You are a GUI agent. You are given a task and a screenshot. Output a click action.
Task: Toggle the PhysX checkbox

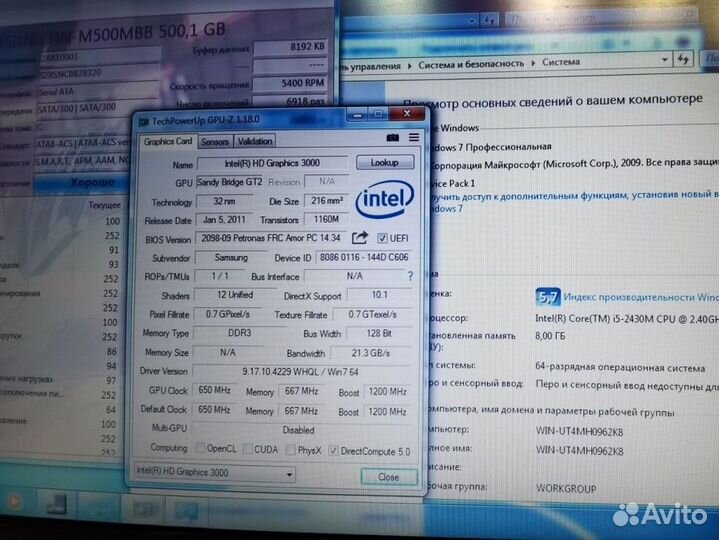[x=290, y=450]
